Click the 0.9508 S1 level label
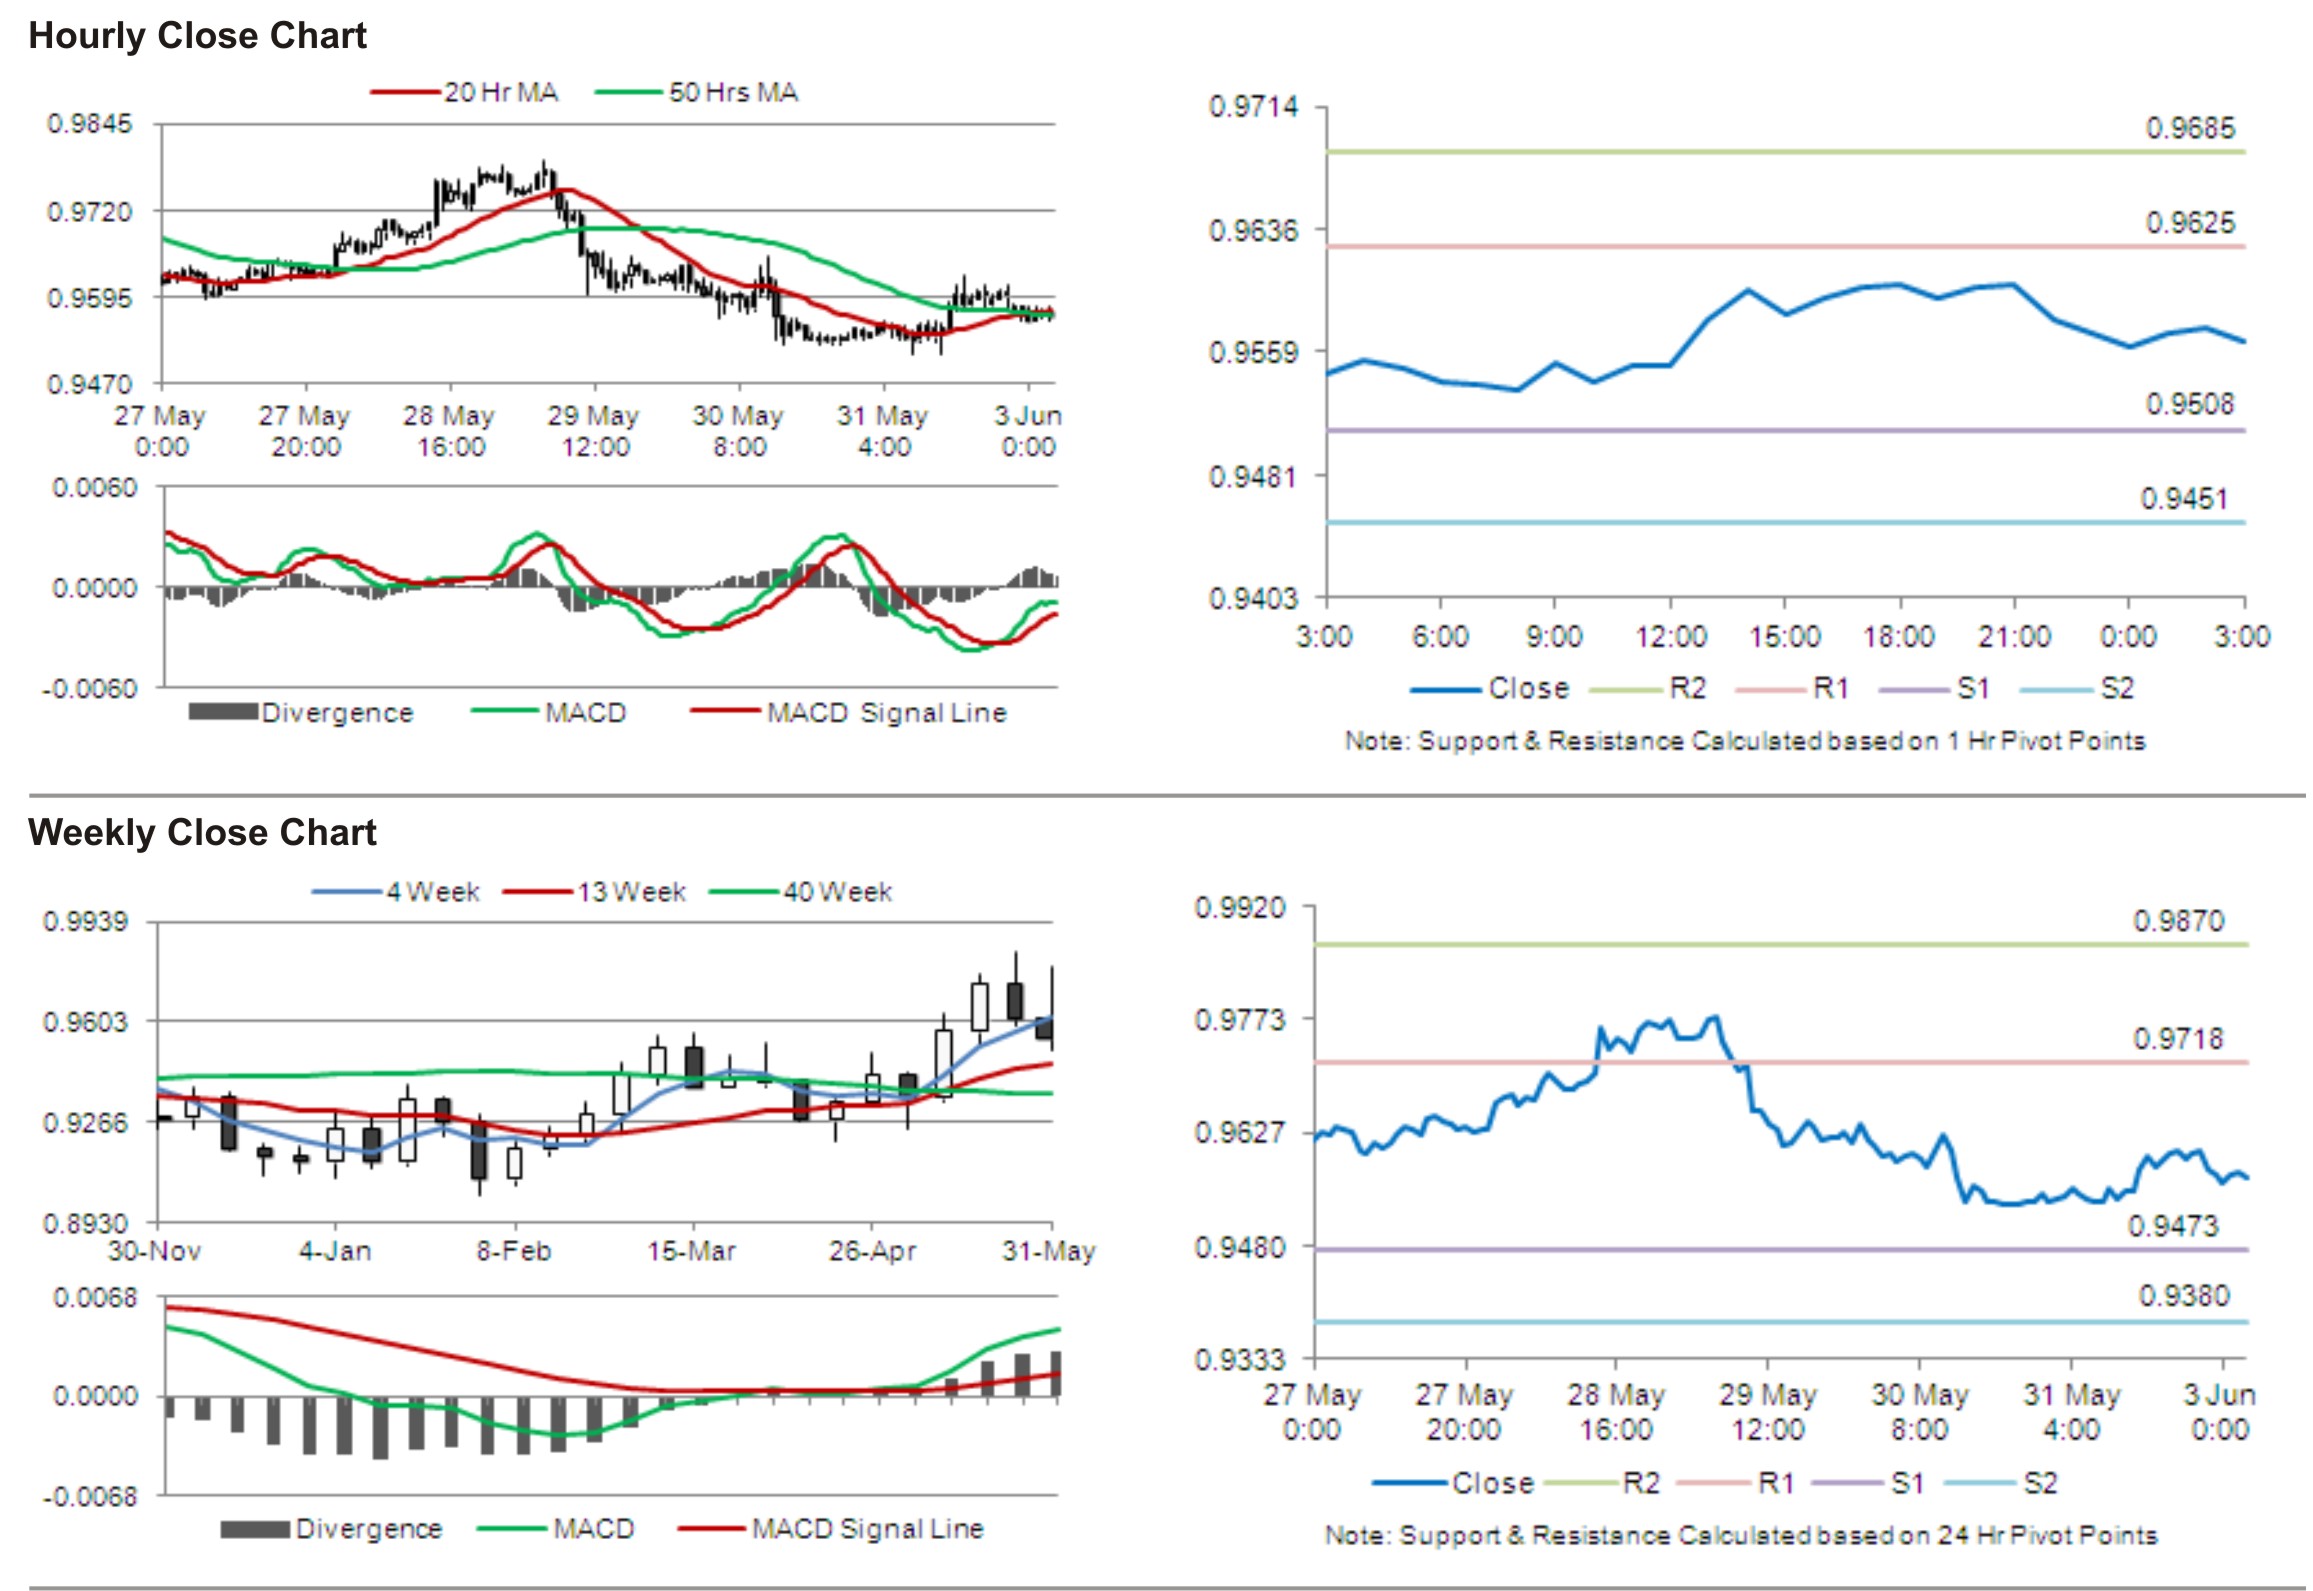Viewport: 2313px width, 1591px height. tap(2189, 404)
